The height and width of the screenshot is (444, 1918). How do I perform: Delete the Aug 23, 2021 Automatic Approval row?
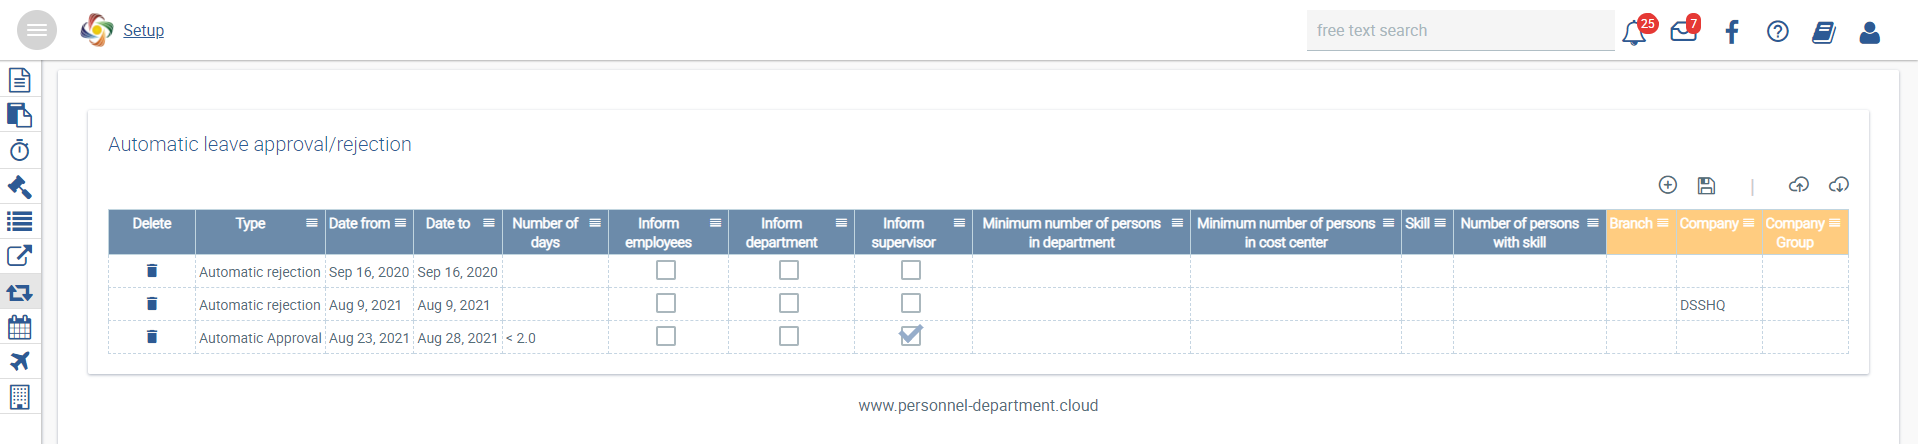tap(152, 337)
